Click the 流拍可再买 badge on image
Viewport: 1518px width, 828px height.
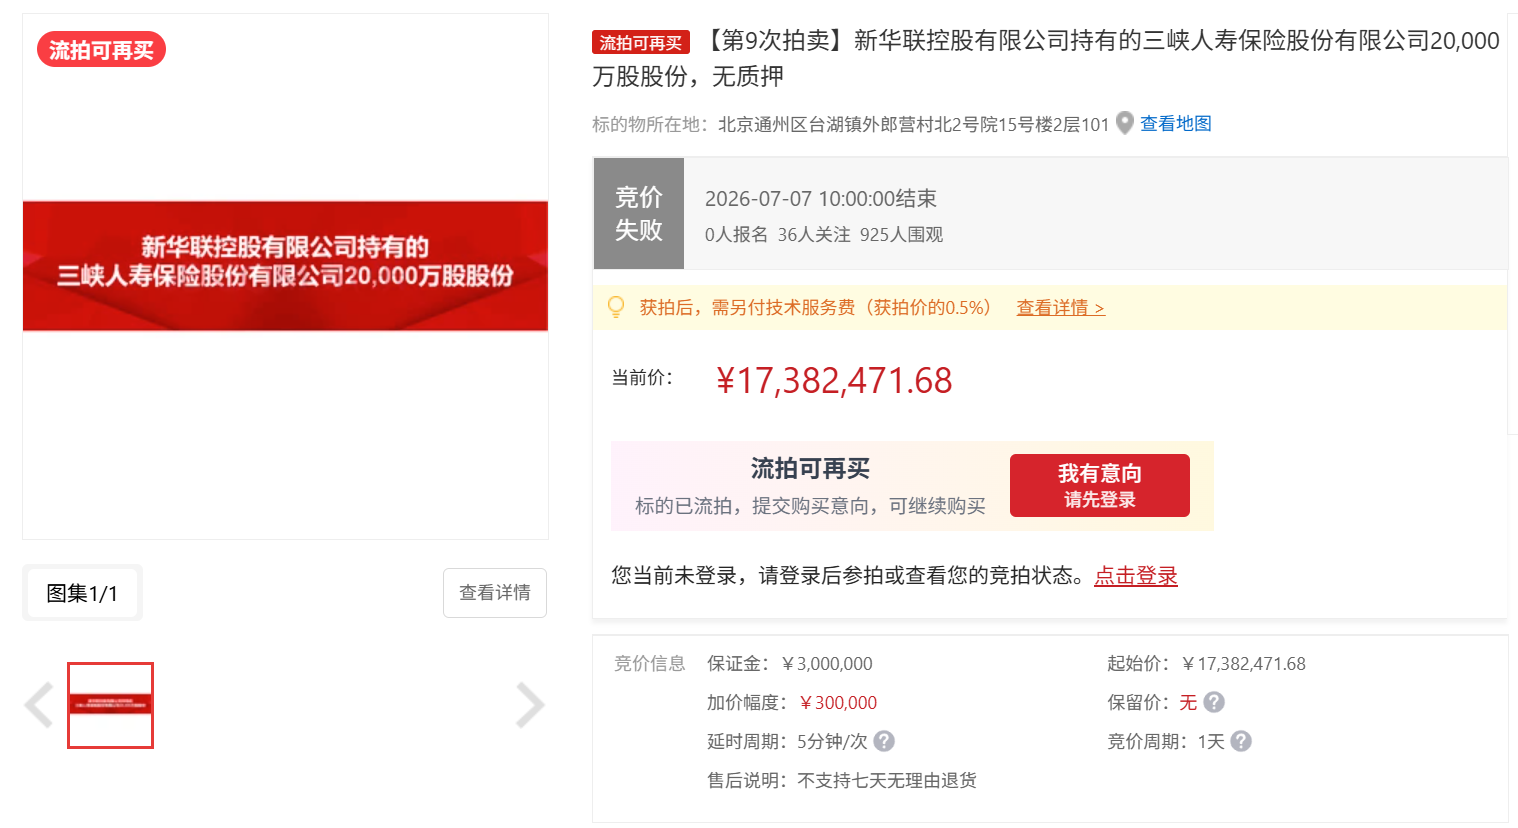click(x=101, y=50)
